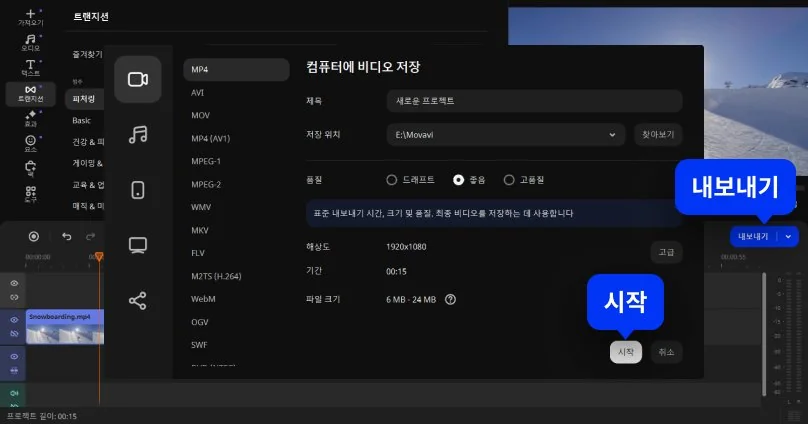Open 즐겨찾기 favorites in transitions list
The height and width of the screenshot is (424, 808).
coord(88,54)
